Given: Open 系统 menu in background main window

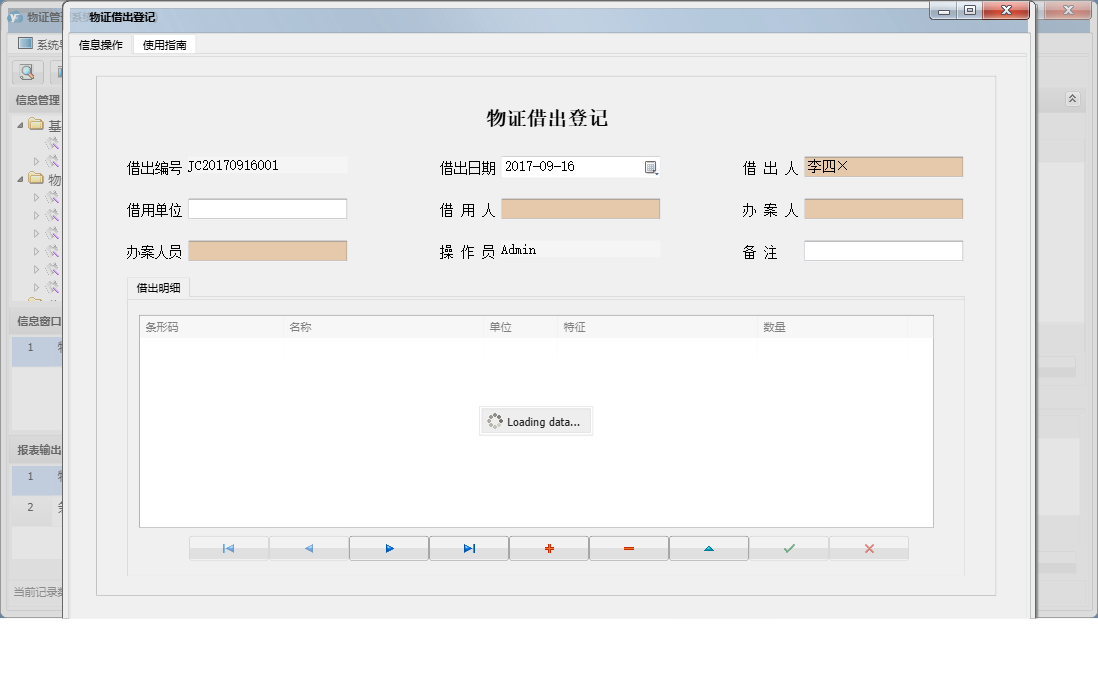Looking at the screenshot, I should click(39, 44).
